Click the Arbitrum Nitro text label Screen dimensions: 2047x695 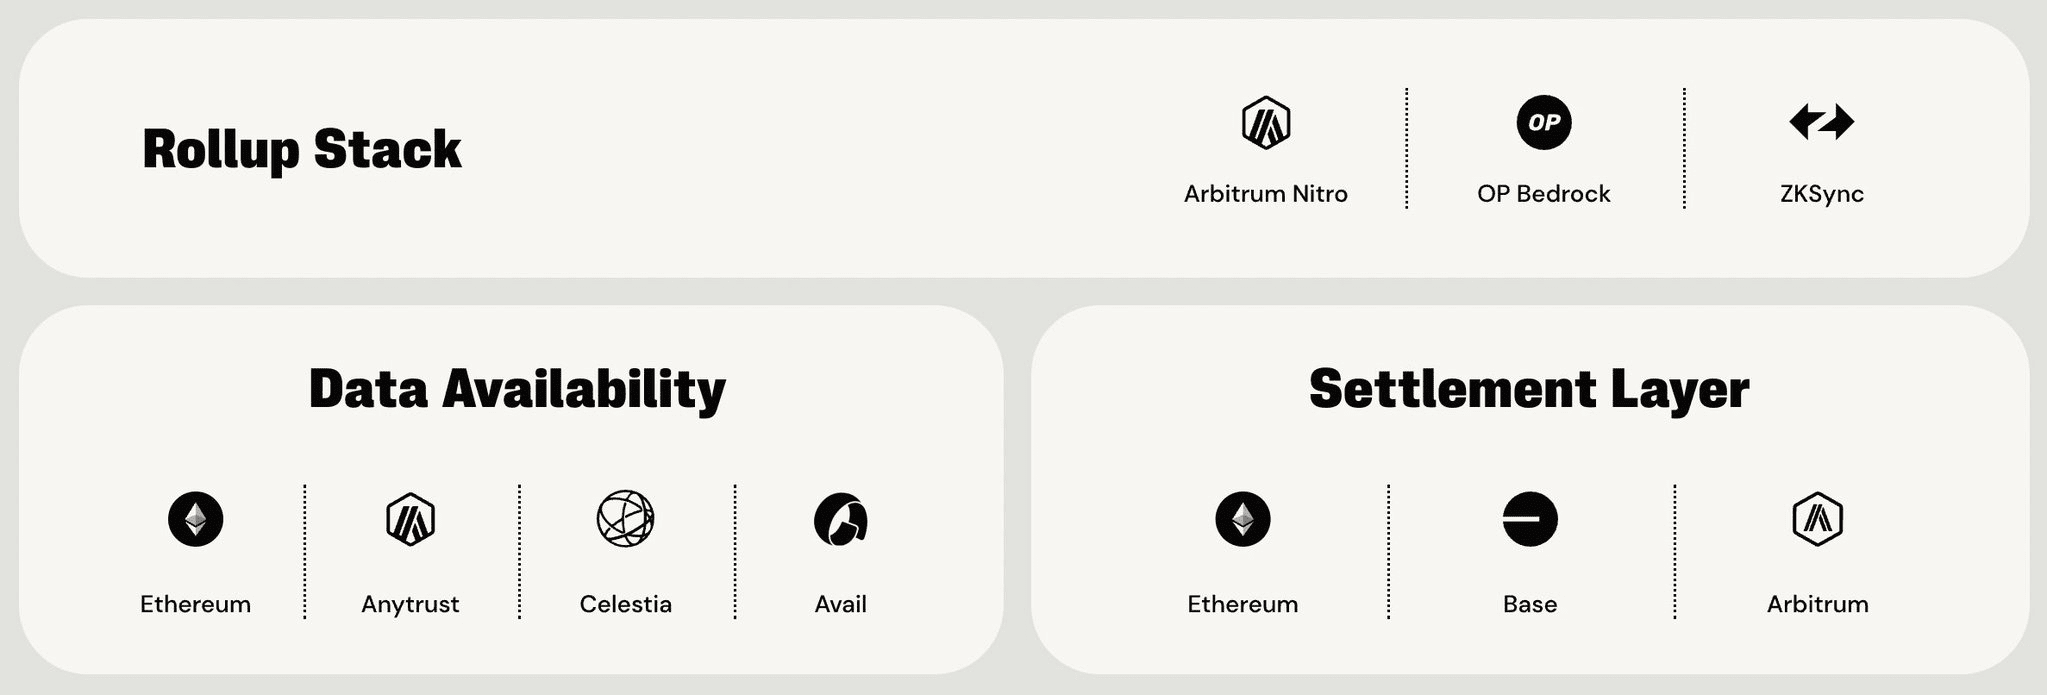pyautogui.click(x=1265, y=194)
